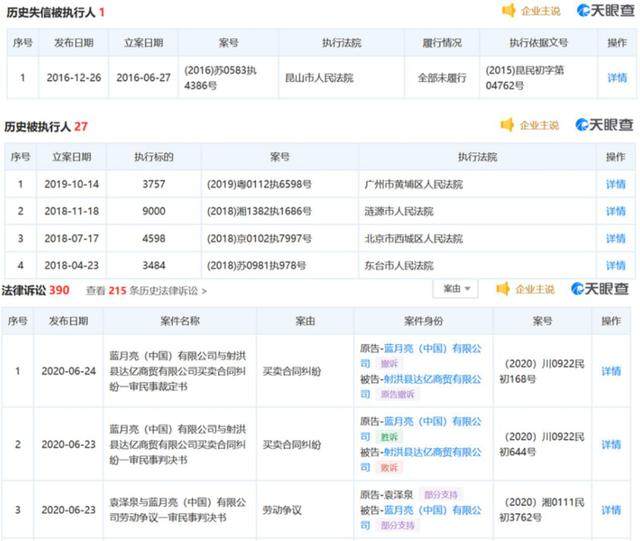Click the 天眼查 logo beside 历史被执行人
The image size is (640, 541).
604,125
